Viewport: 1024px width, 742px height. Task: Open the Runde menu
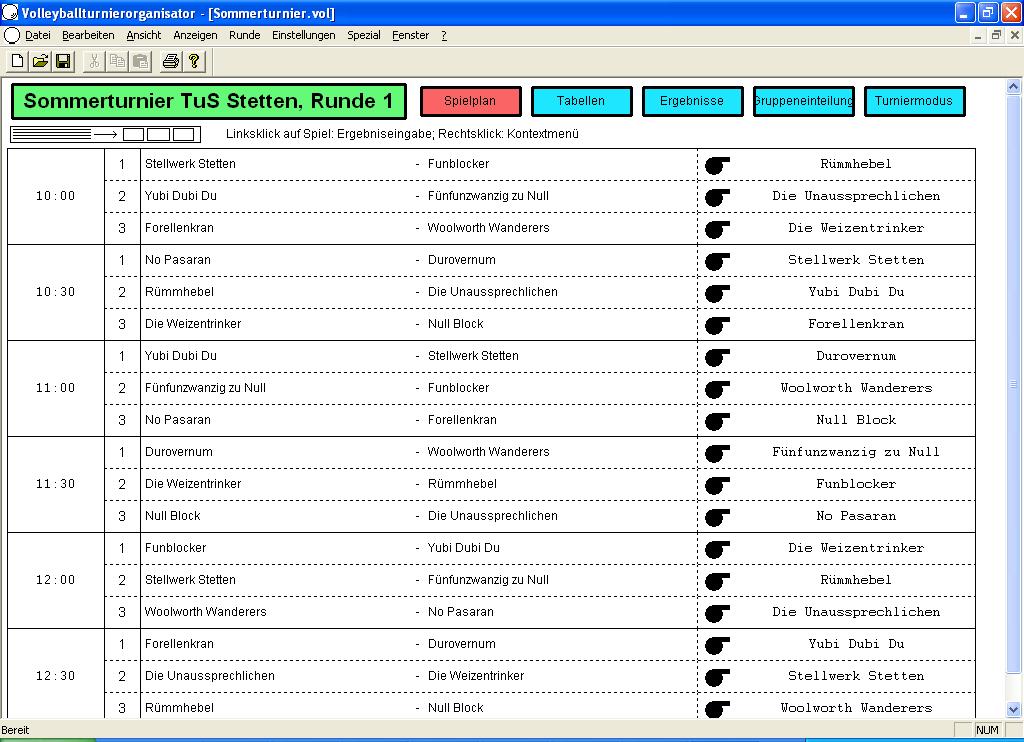point(245,35)
